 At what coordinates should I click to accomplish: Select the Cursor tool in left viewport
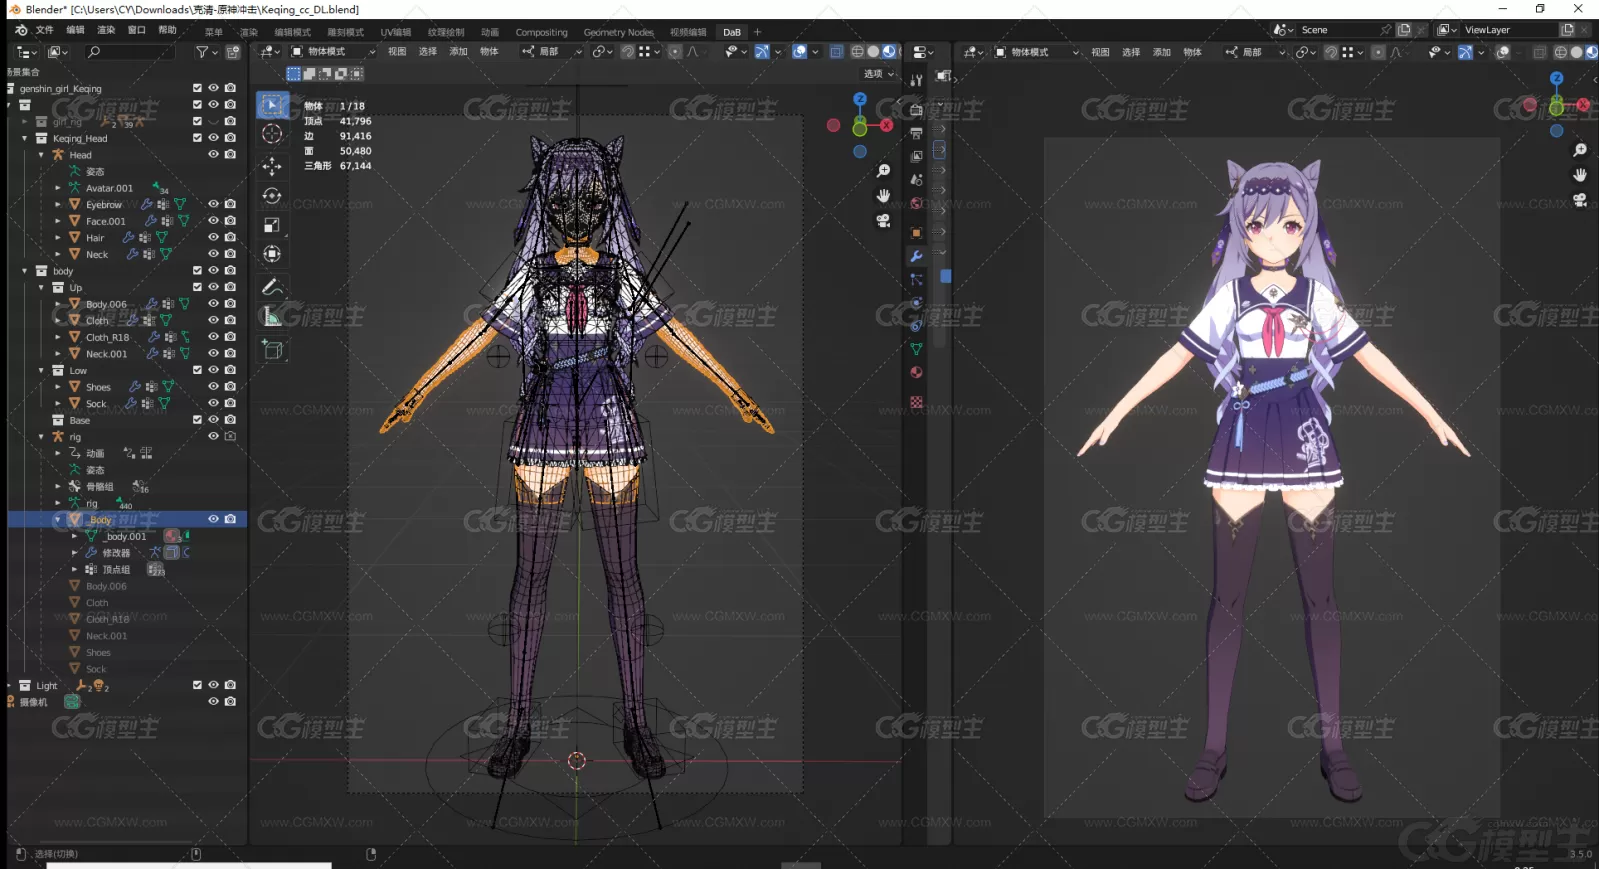click(x=272, y=134)
